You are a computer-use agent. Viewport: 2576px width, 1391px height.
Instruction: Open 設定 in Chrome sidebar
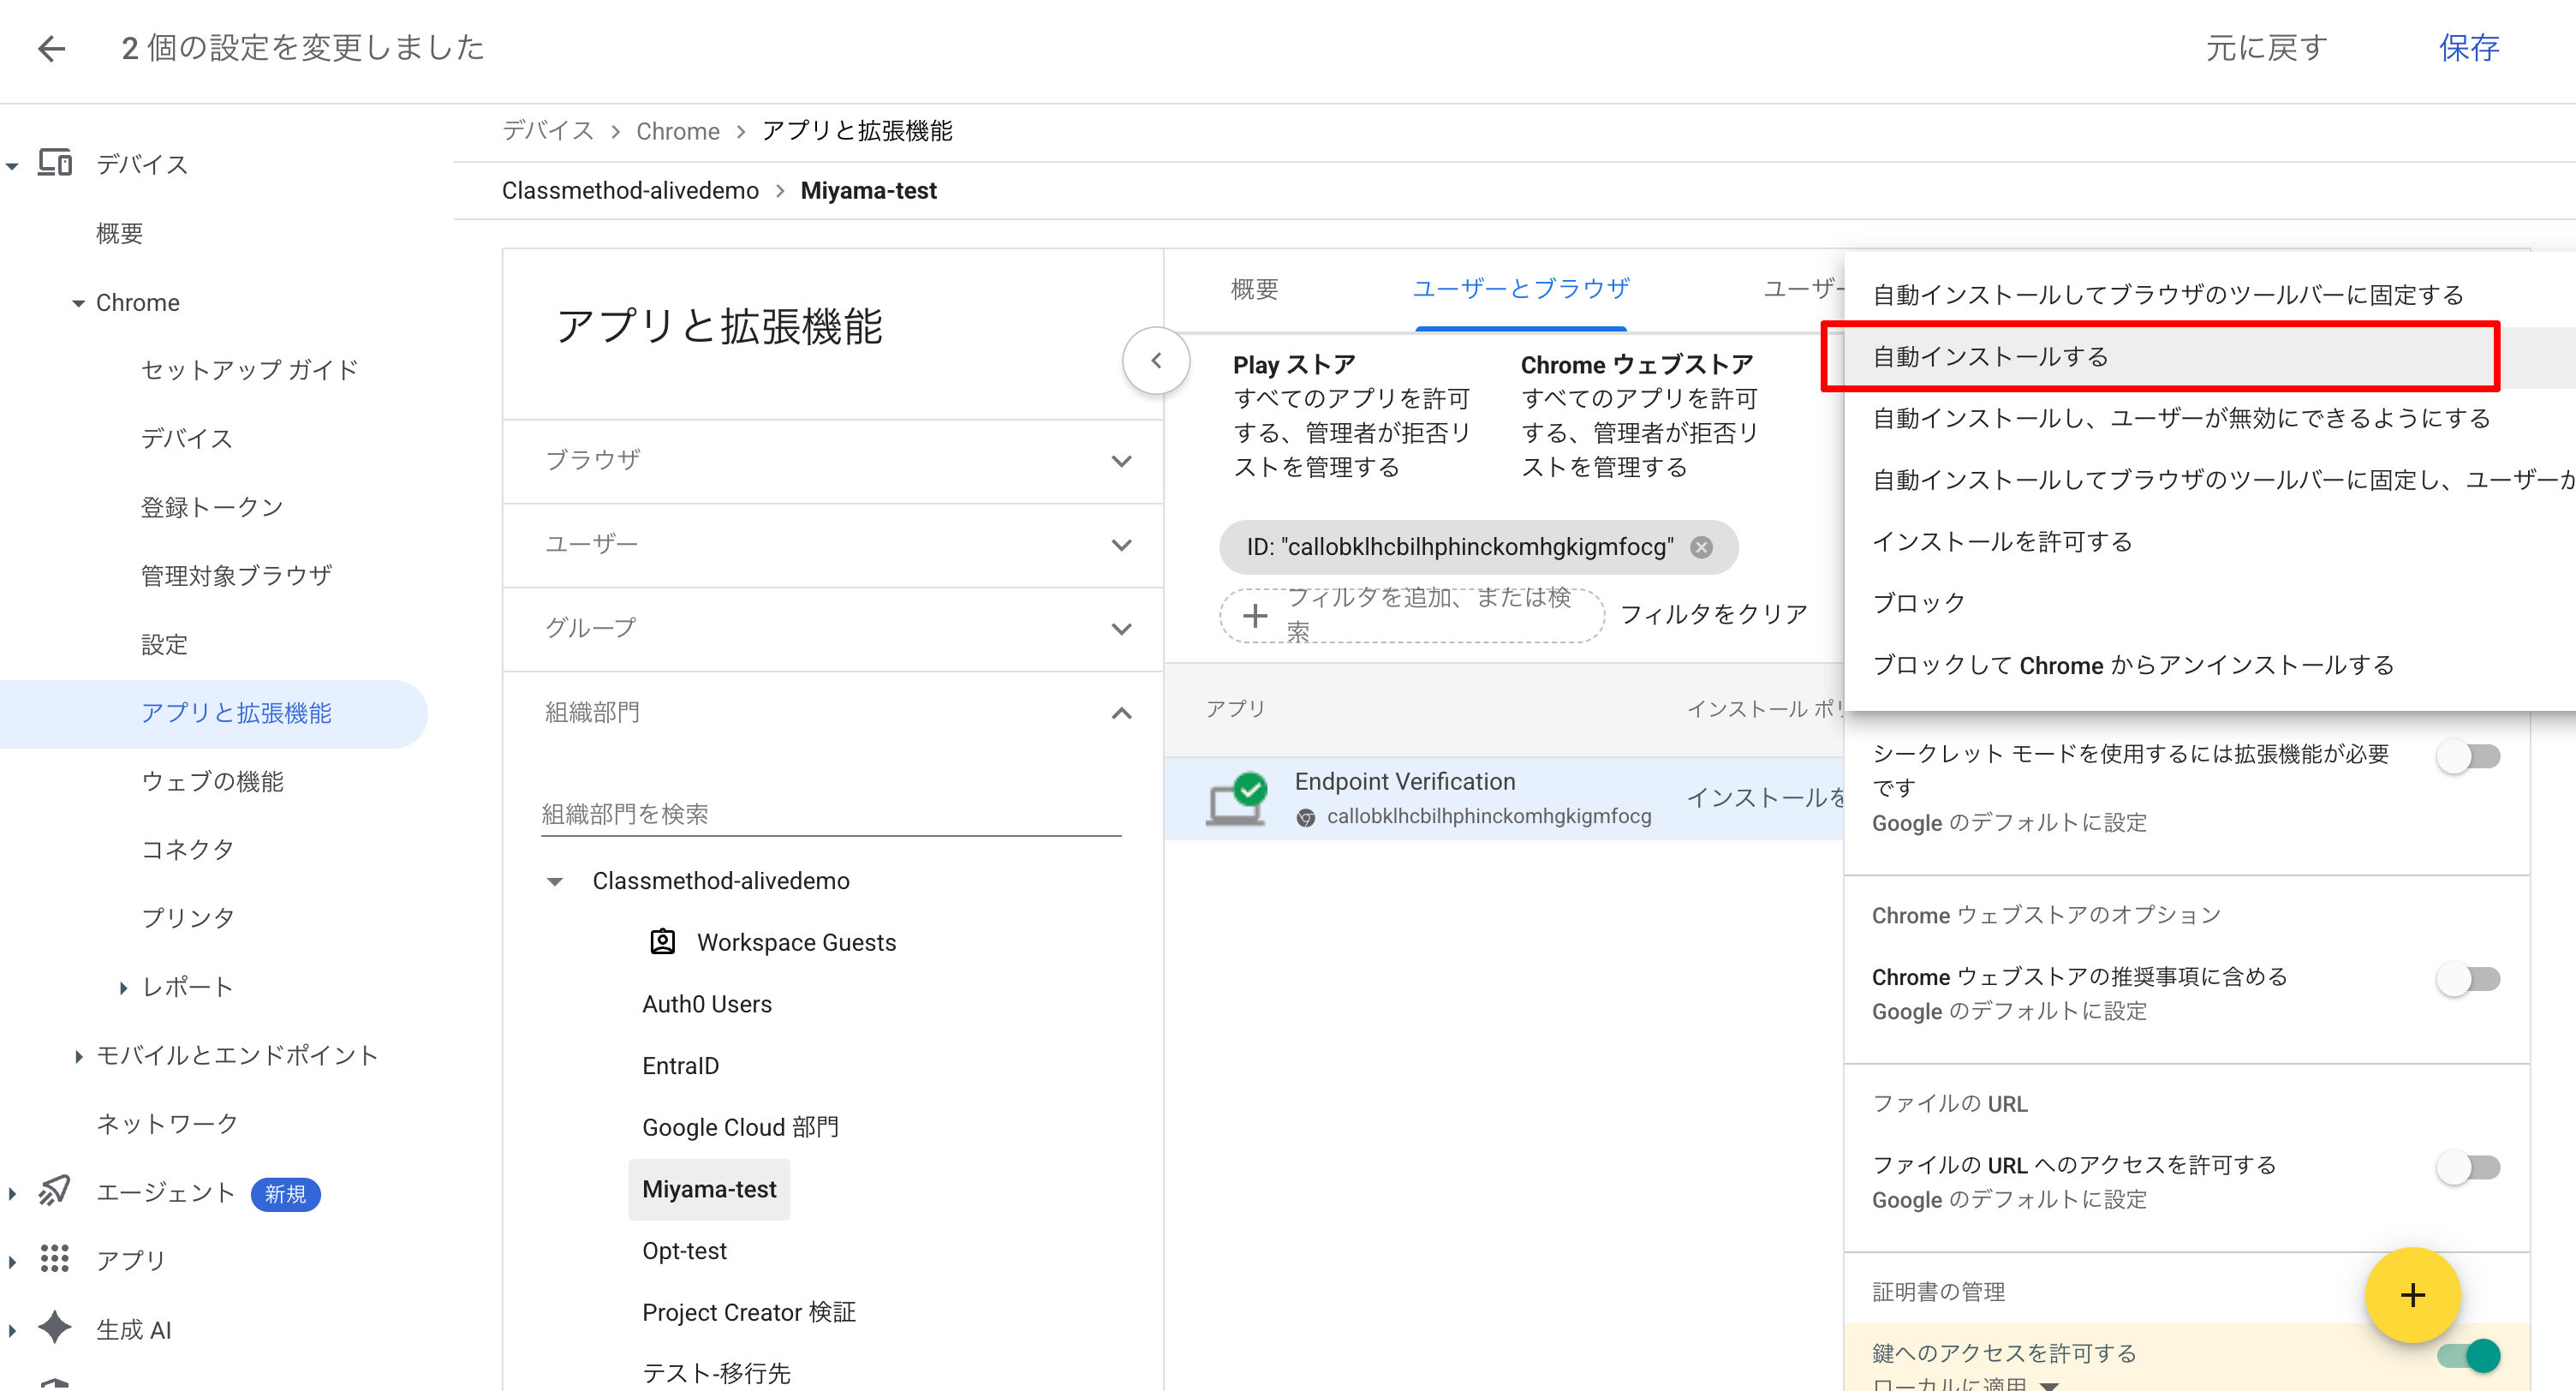pos(164,644)
